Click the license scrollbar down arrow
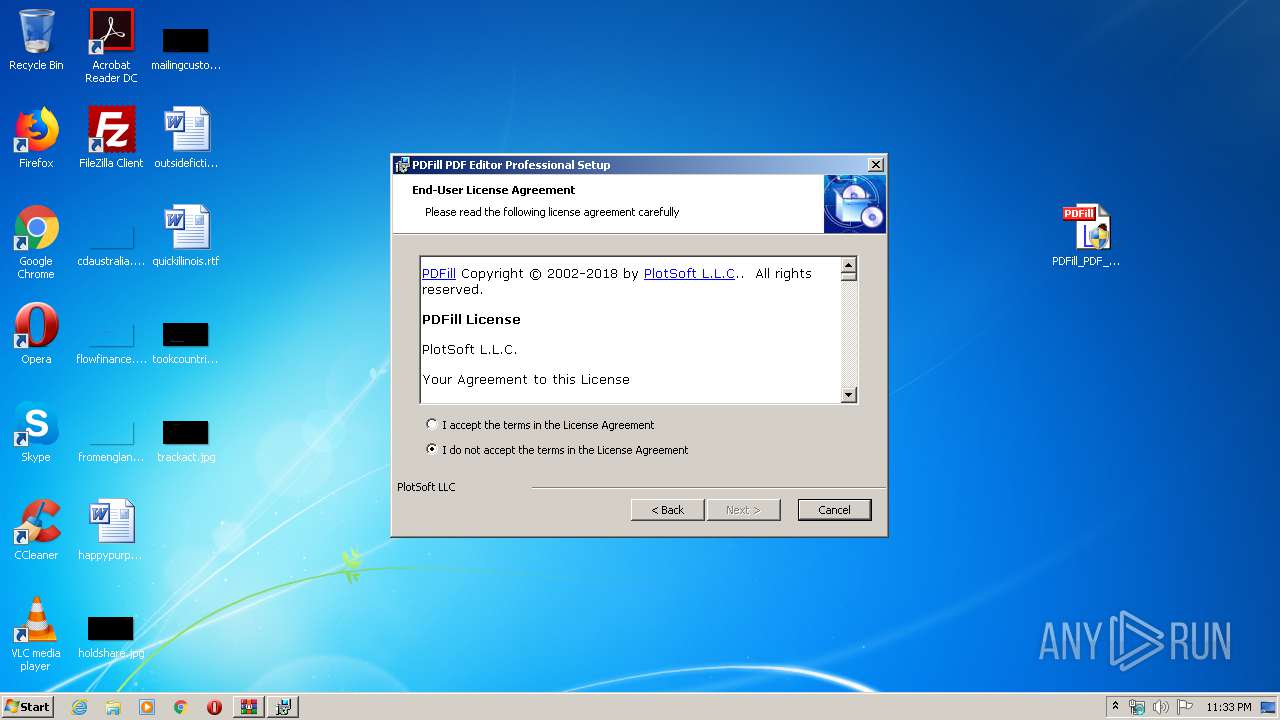1280x720 pixels. (849, 395)
